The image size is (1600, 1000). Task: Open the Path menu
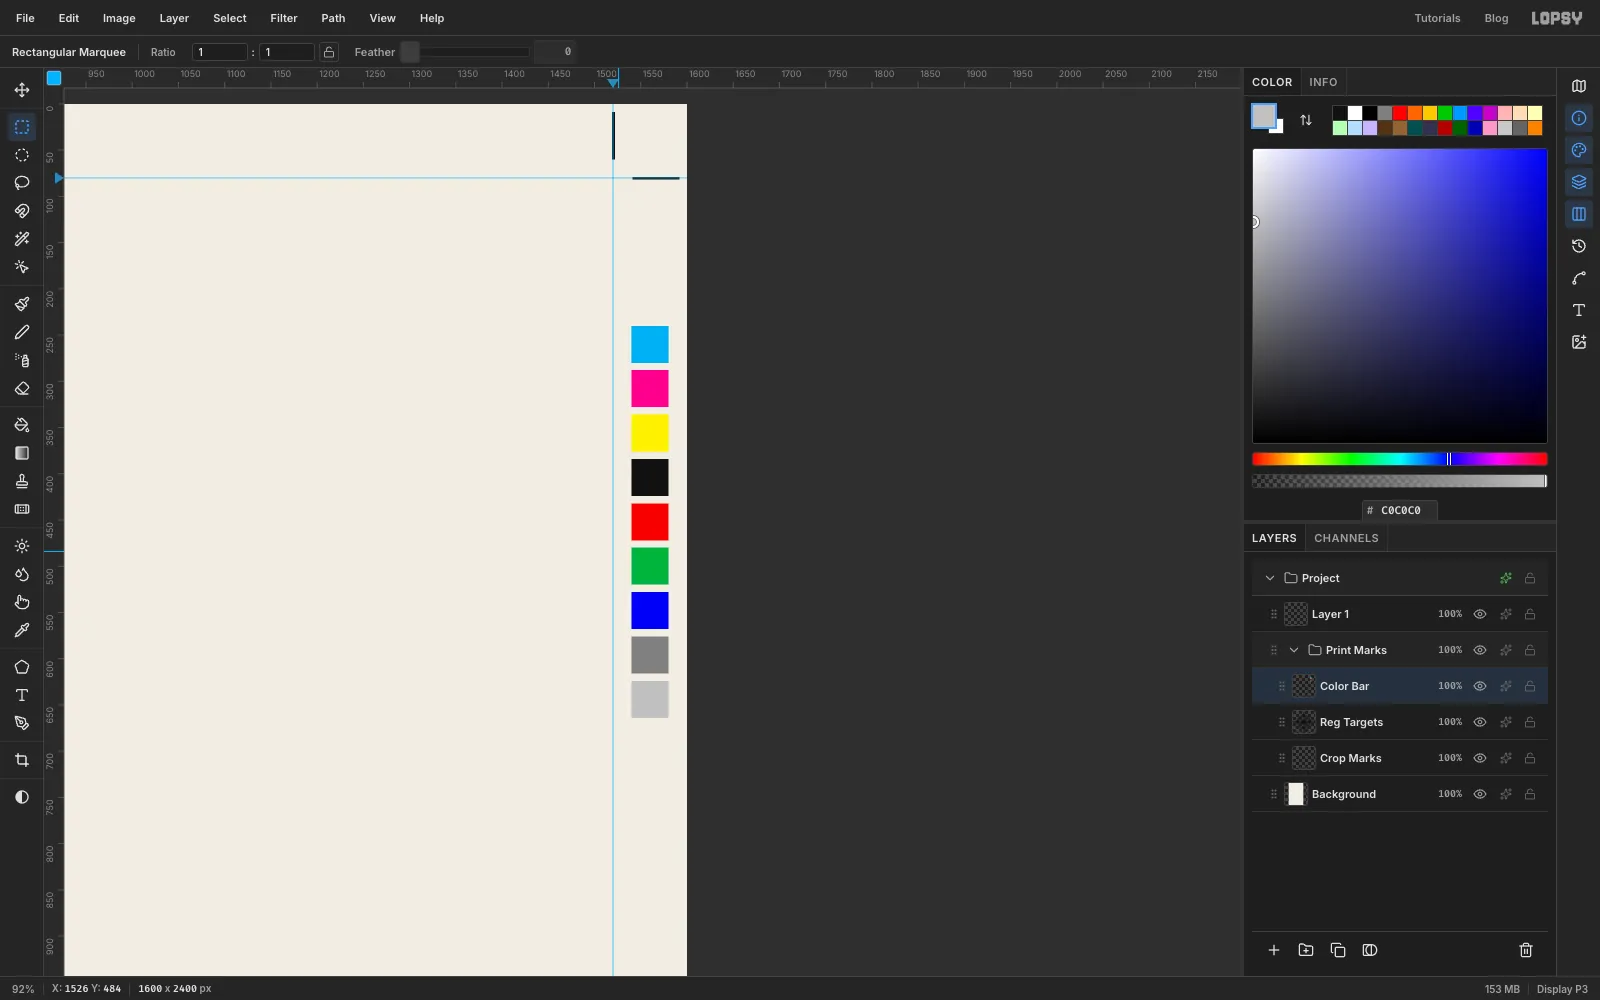click(x=333, y=18)
